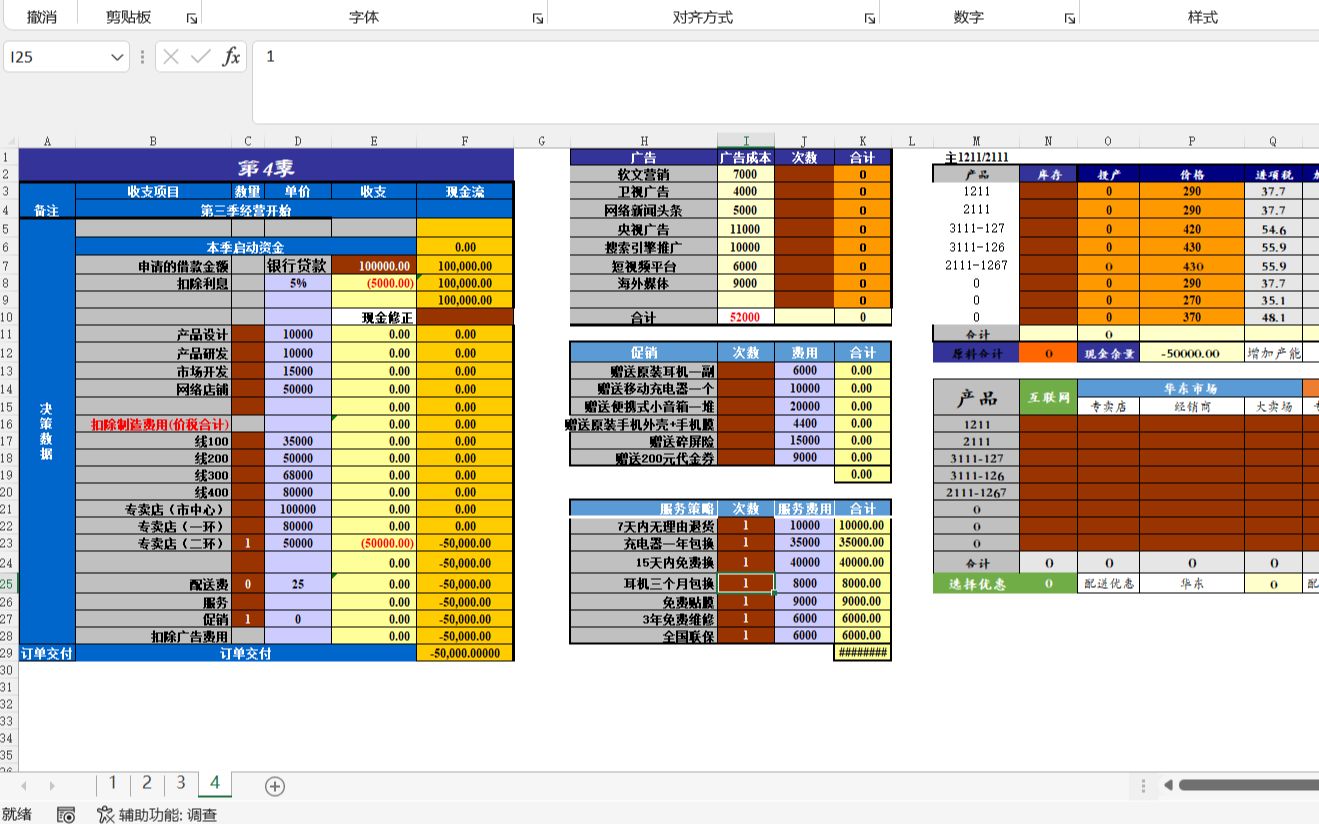
Task: Open accessibility checker 辅助功能: 调查
Action: pos(157,814)
